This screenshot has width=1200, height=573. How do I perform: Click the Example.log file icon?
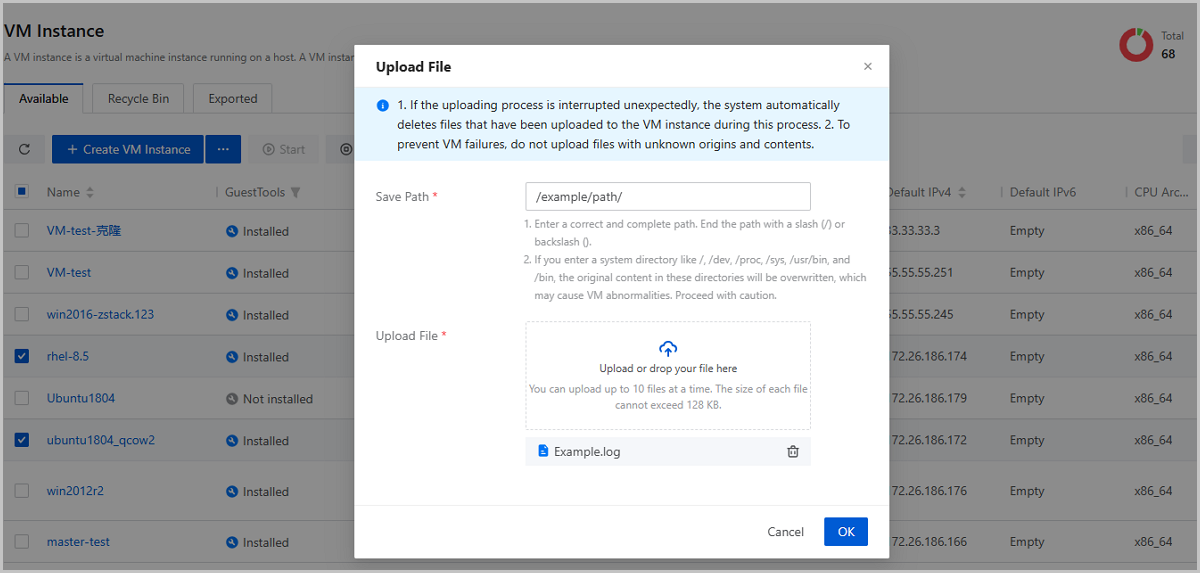543,452
